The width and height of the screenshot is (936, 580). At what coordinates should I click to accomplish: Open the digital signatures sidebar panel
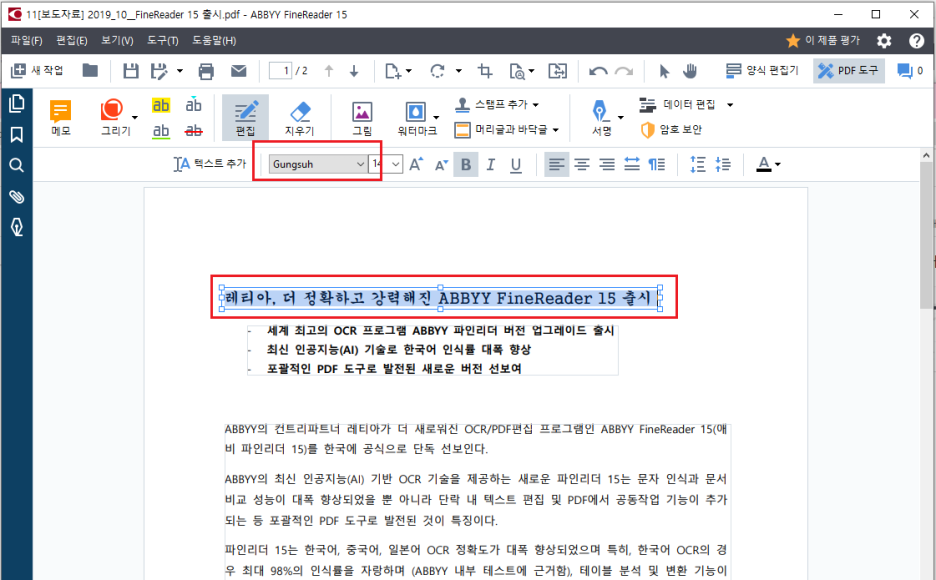[17, 227]
